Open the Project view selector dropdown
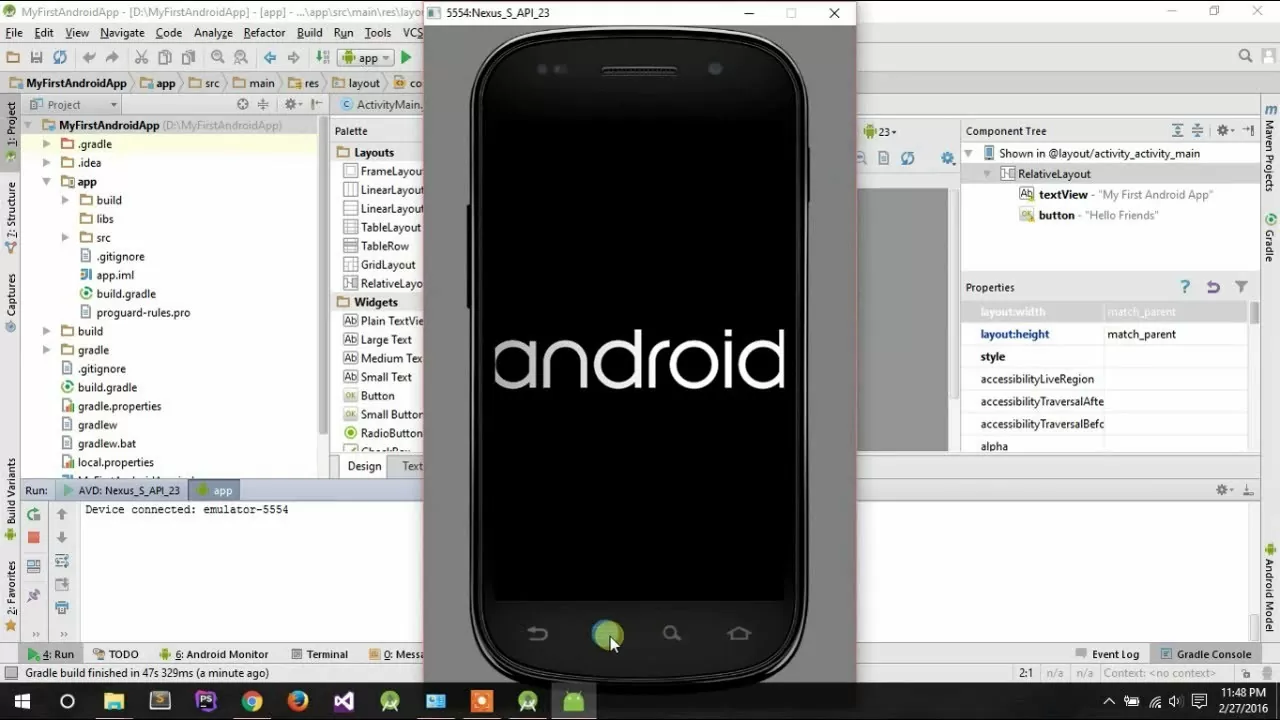Viewport: 1280px width, 720px height. 73,104
